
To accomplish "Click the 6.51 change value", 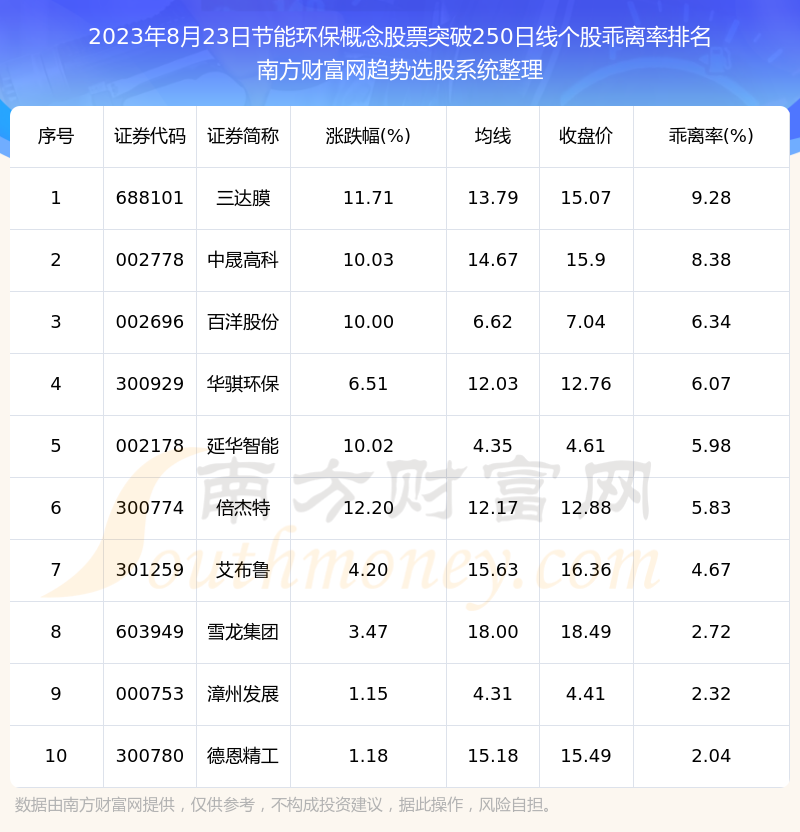I will point(368,384).
